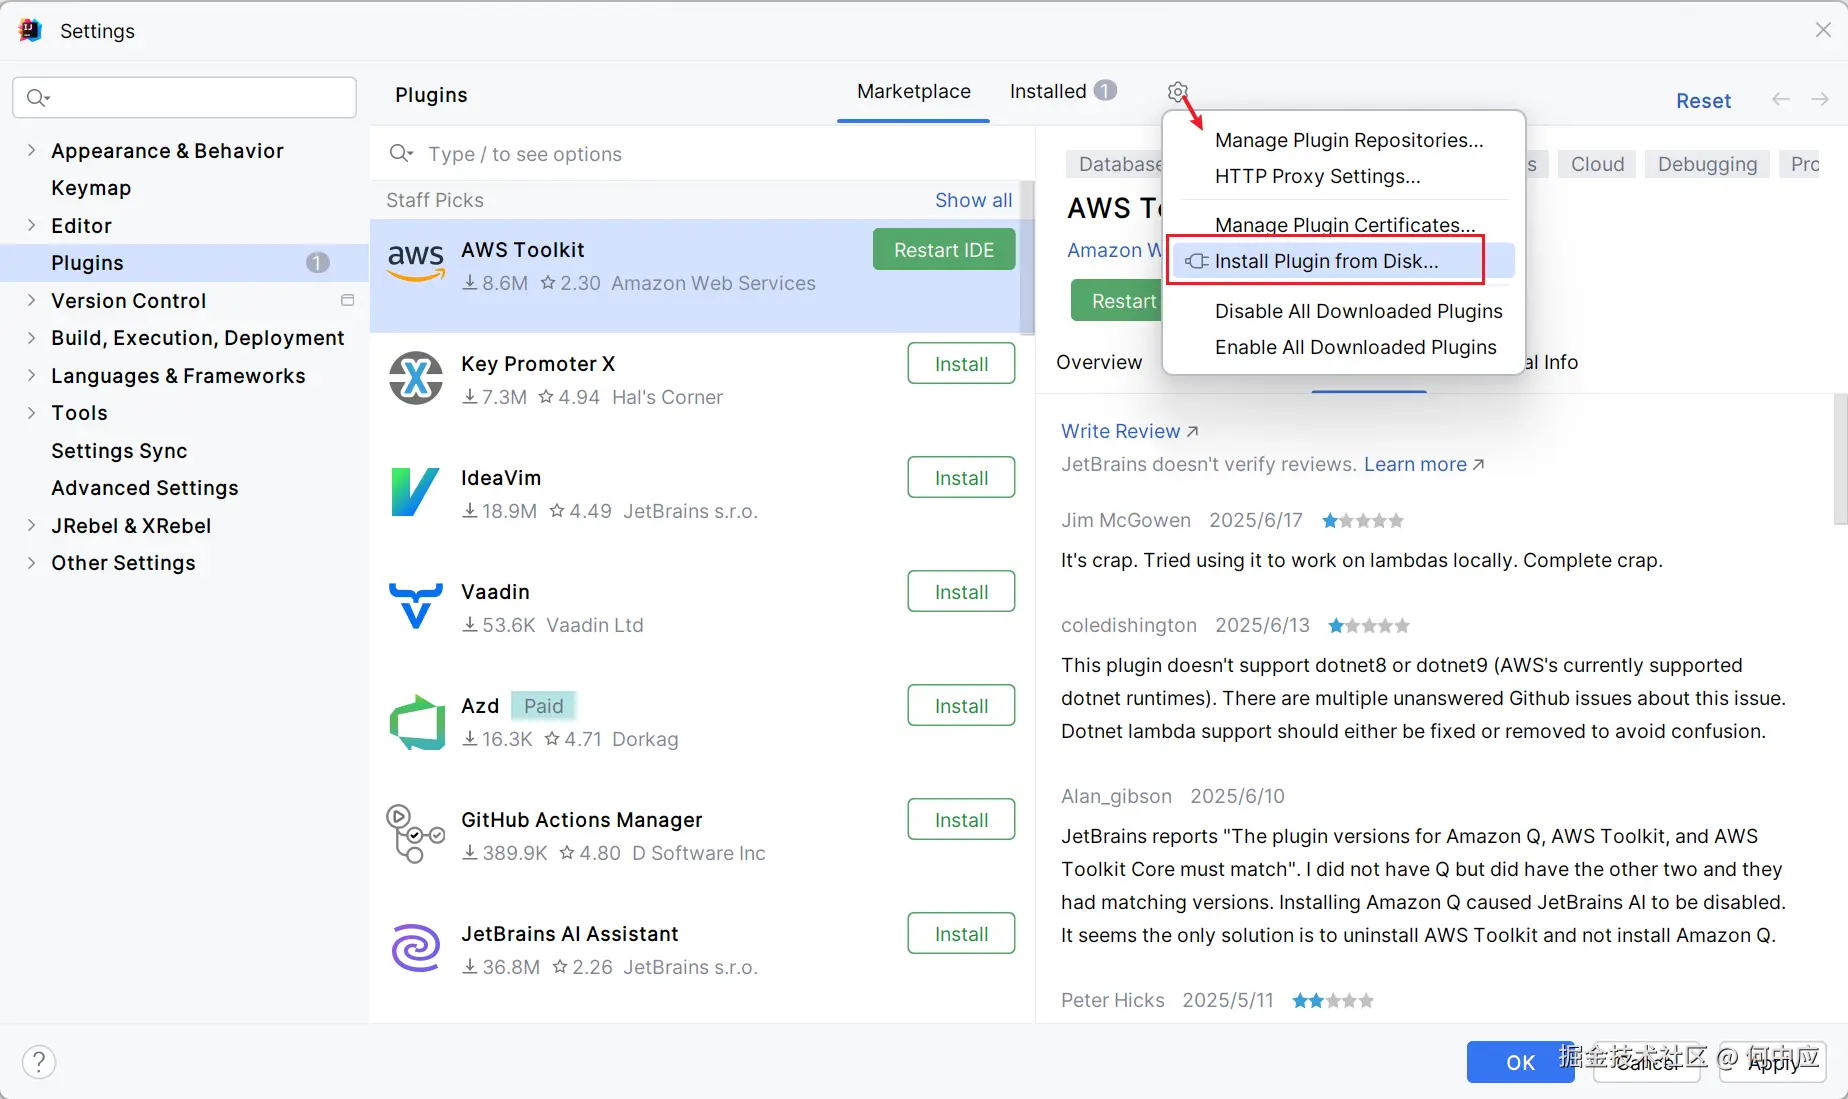Screen dimensions: 1848x1099
Task: Click the plugin search magnifier icon
Action: [401, 153]
